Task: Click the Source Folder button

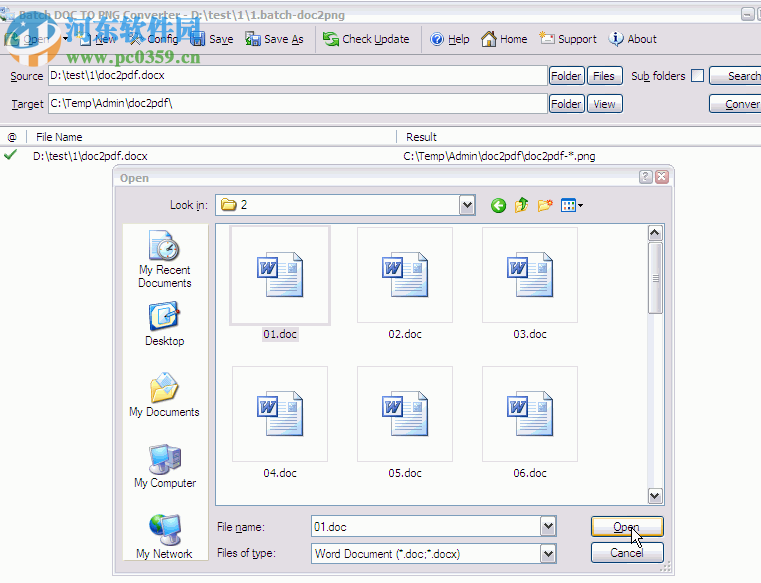Action: click(566, 76)
